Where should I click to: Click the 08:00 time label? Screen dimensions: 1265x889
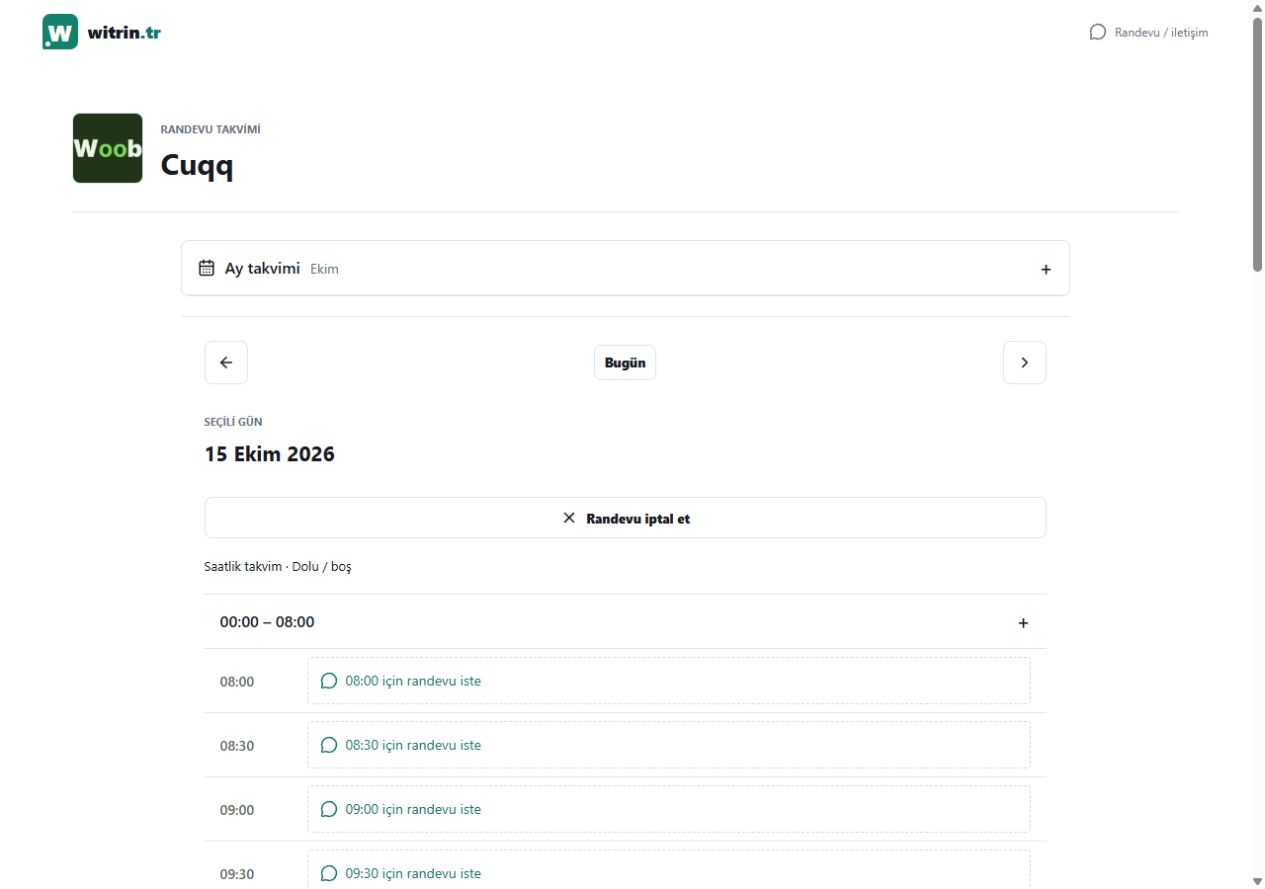click(x=237, y=682)
